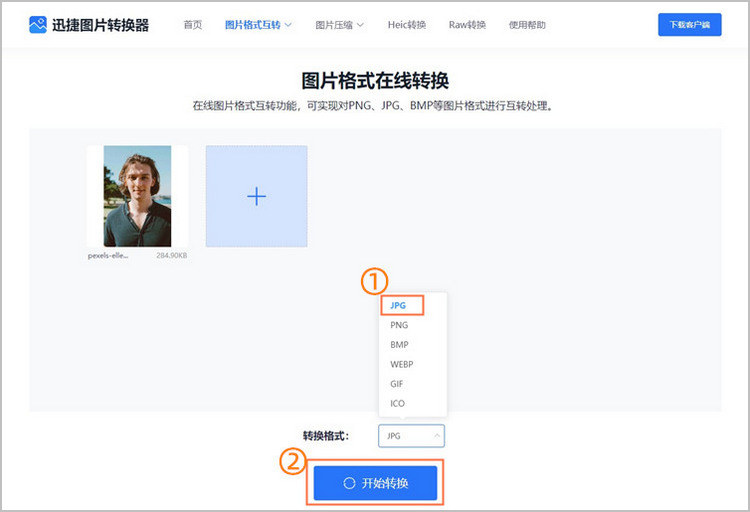Open the 图片压缩 menu
Viewport: 750px width, 512px height.
pos(334,25)
